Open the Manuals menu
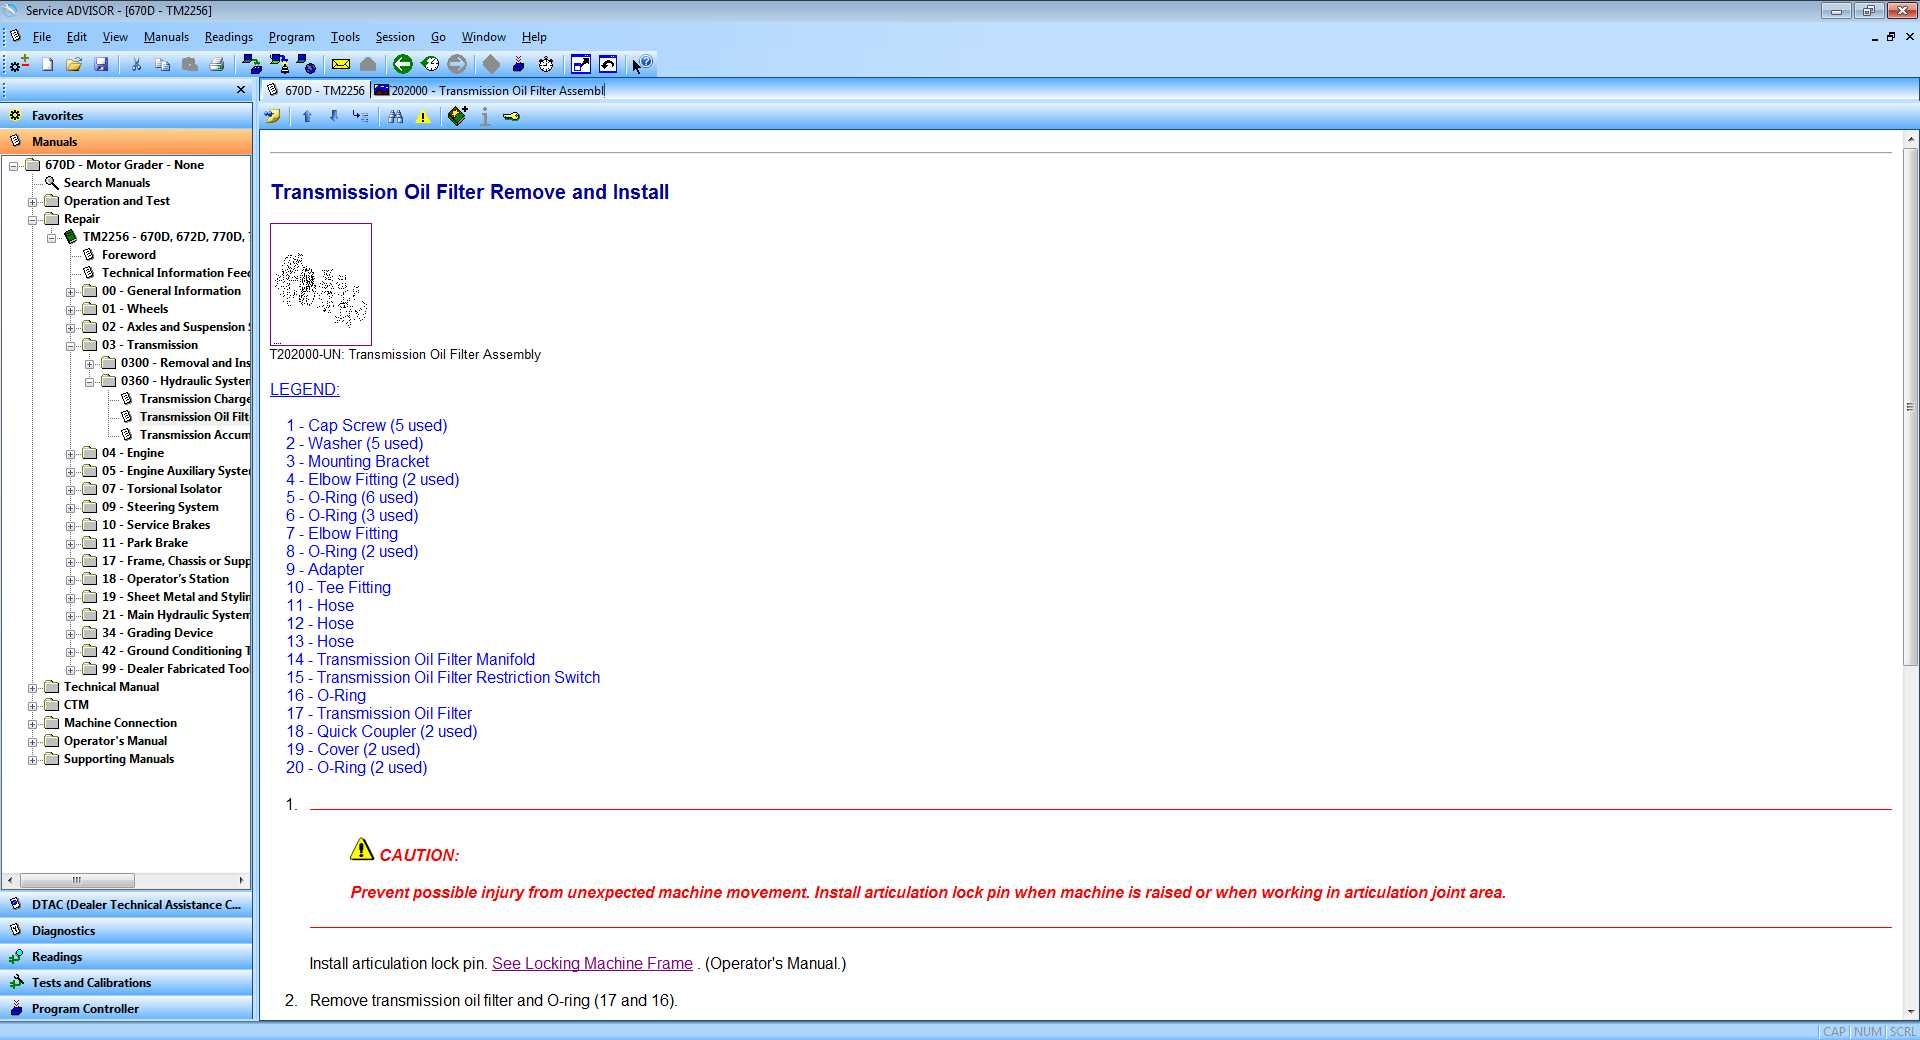Viewport: 1920px width, 1040px height. 166,37
